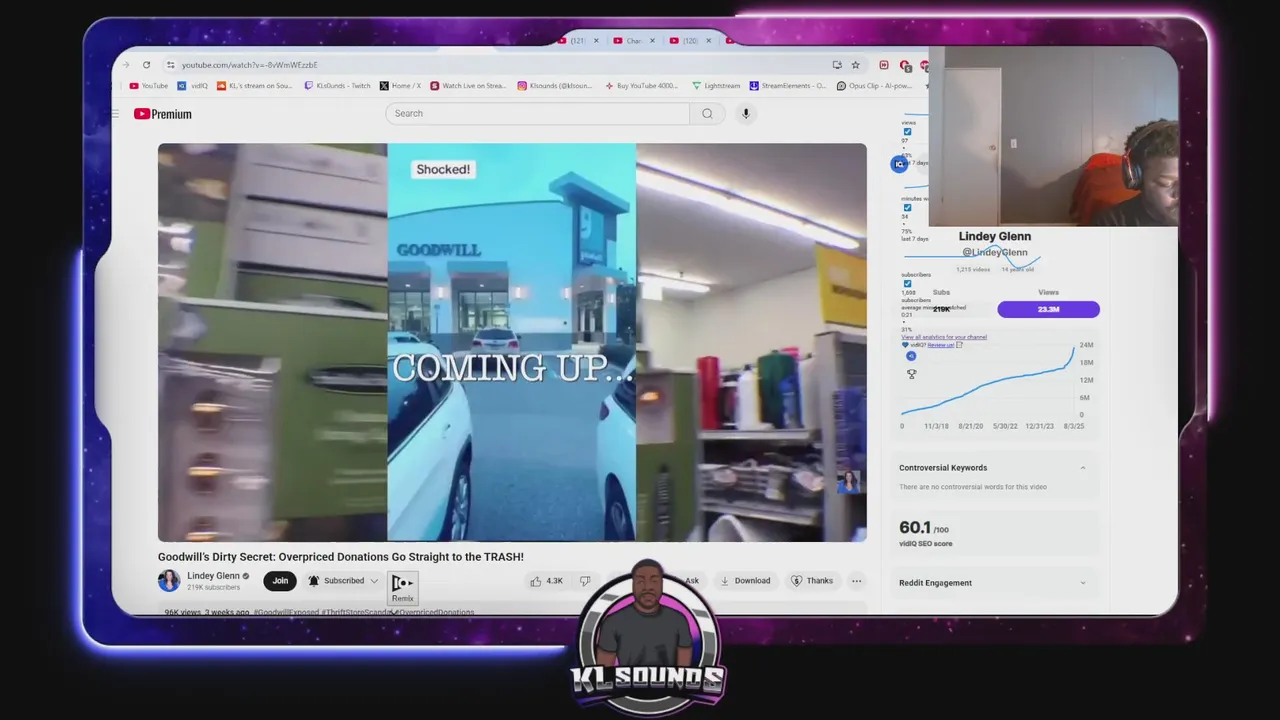Viewport: 1280px width, 720px height.
Task: Open View all analytics for your channel link
Action: [944, 337]
